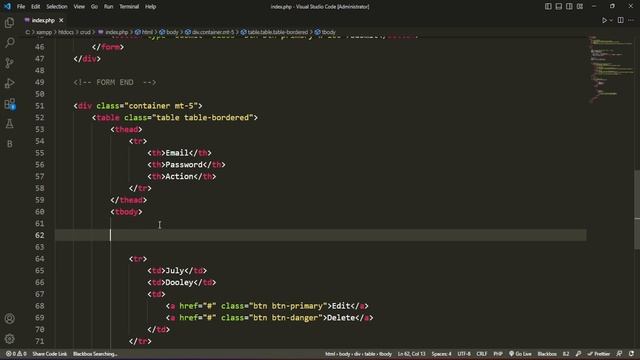Screen dimensions: 640x360
Task: Click Share Code Link in status bar
Action: [49, 354]
